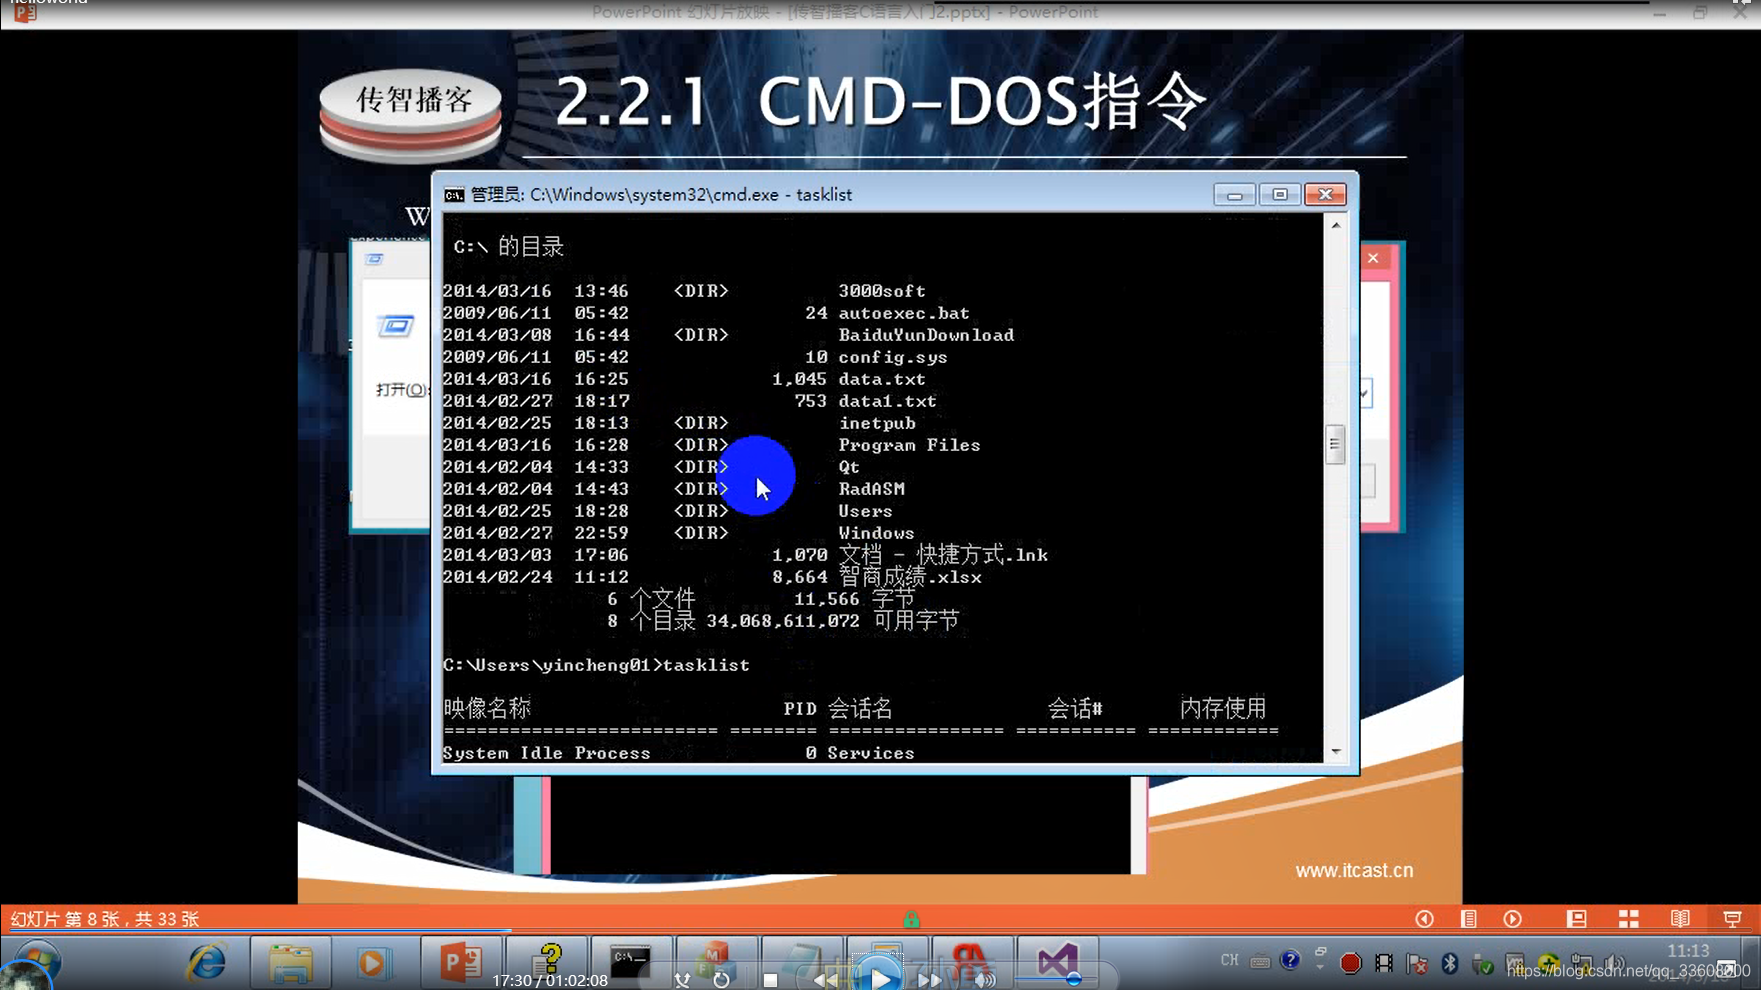Screen dimensions: 1761x990
Task: Stop video playback with square button
Action: point(770,980)
